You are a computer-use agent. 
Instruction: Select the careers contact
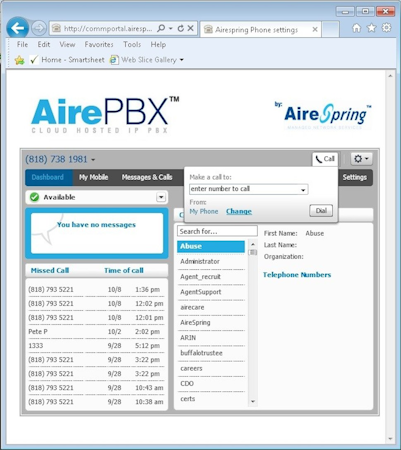click(211, 368)
